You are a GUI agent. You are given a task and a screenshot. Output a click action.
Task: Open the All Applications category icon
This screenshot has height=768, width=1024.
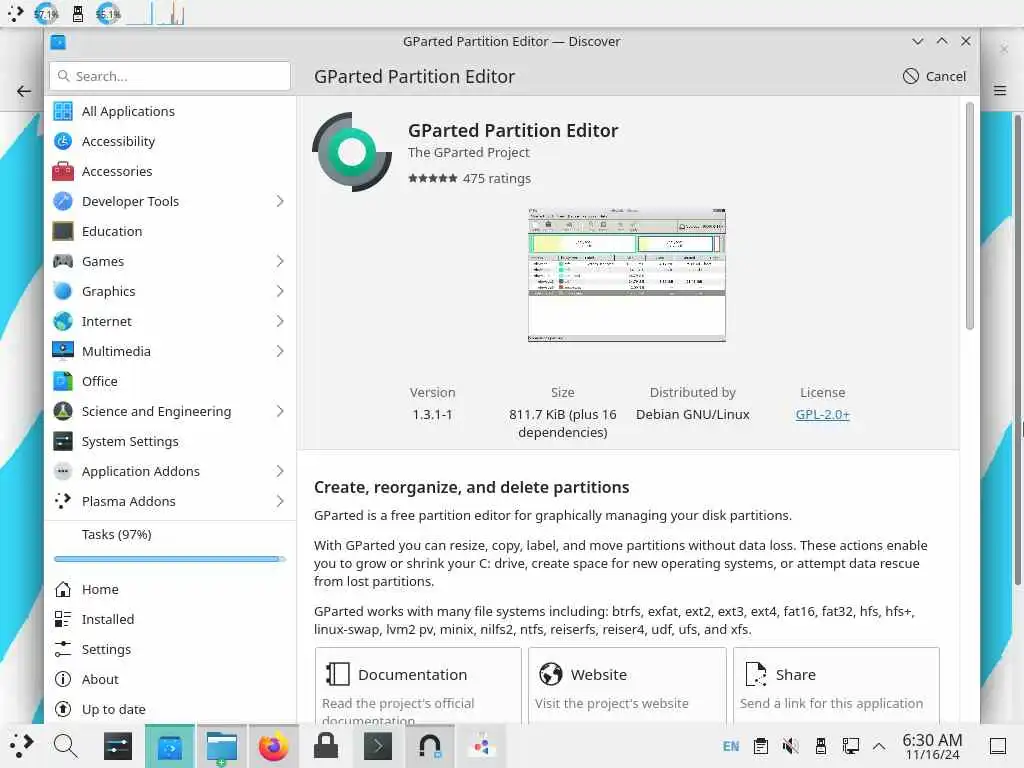coord(63,111)
